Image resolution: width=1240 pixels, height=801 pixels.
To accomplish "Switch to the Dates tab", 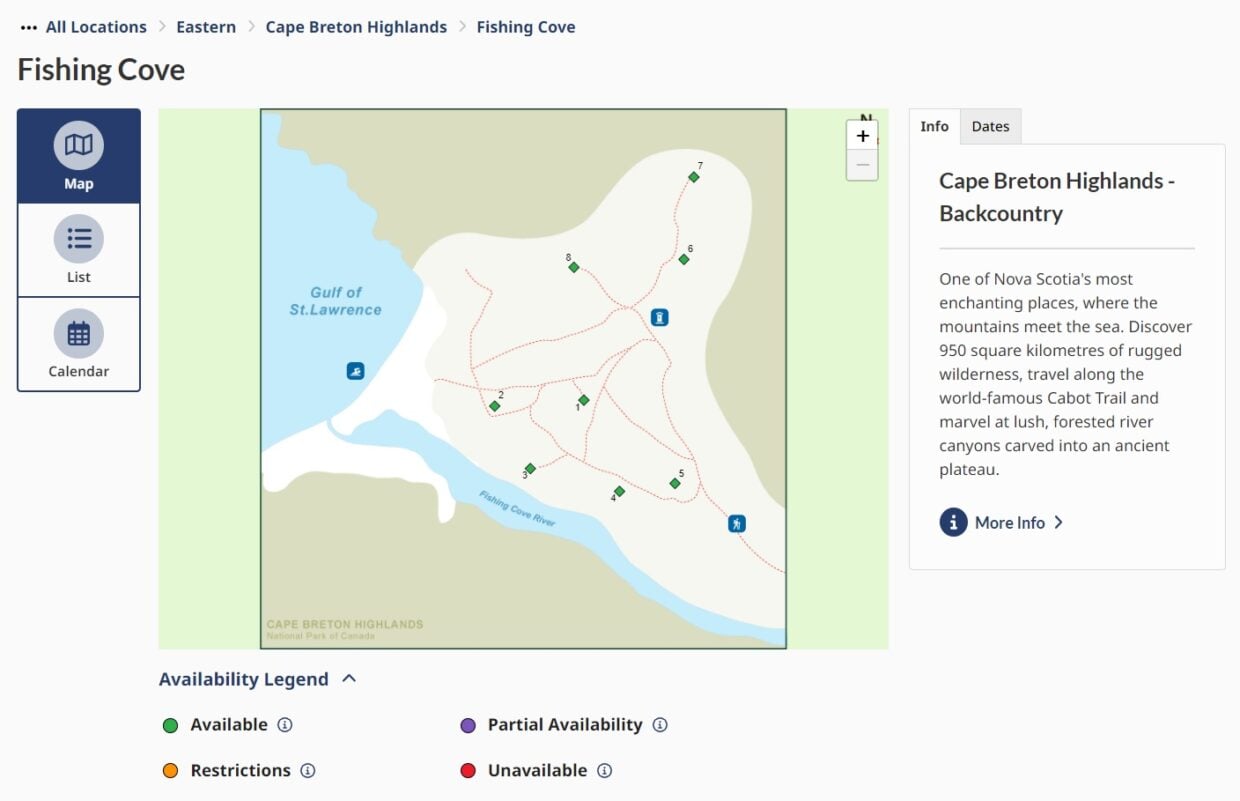I will point(990,126).
